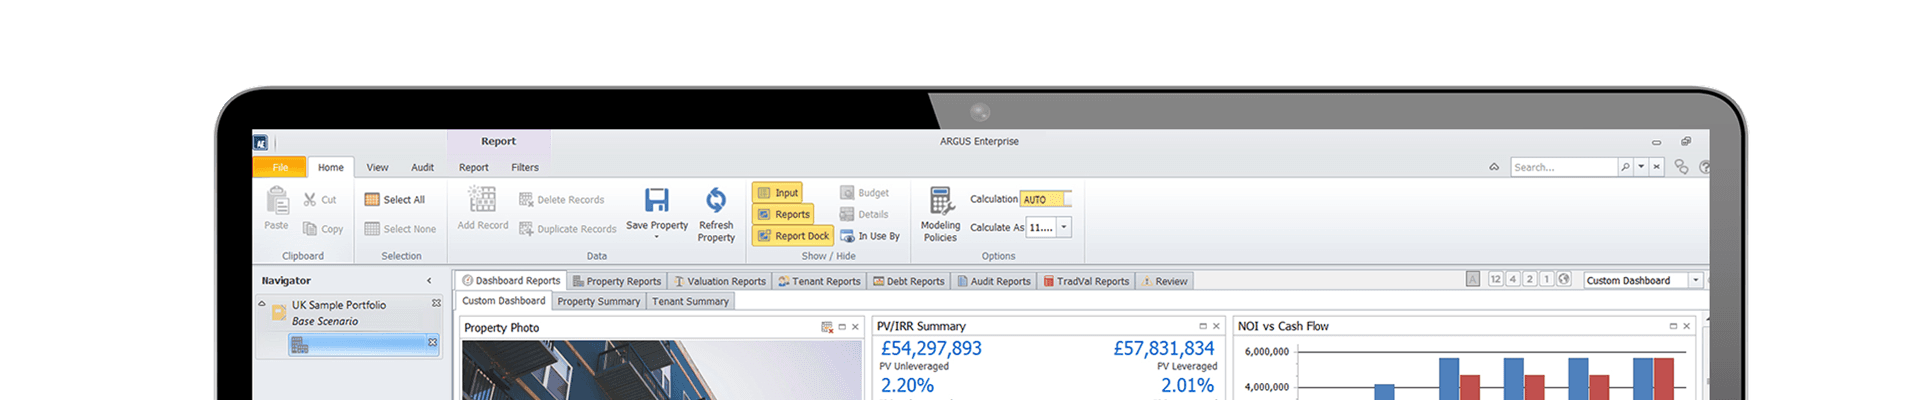
Task: Switch to the Report ribbon tab
Action: (x=474, y=167)
